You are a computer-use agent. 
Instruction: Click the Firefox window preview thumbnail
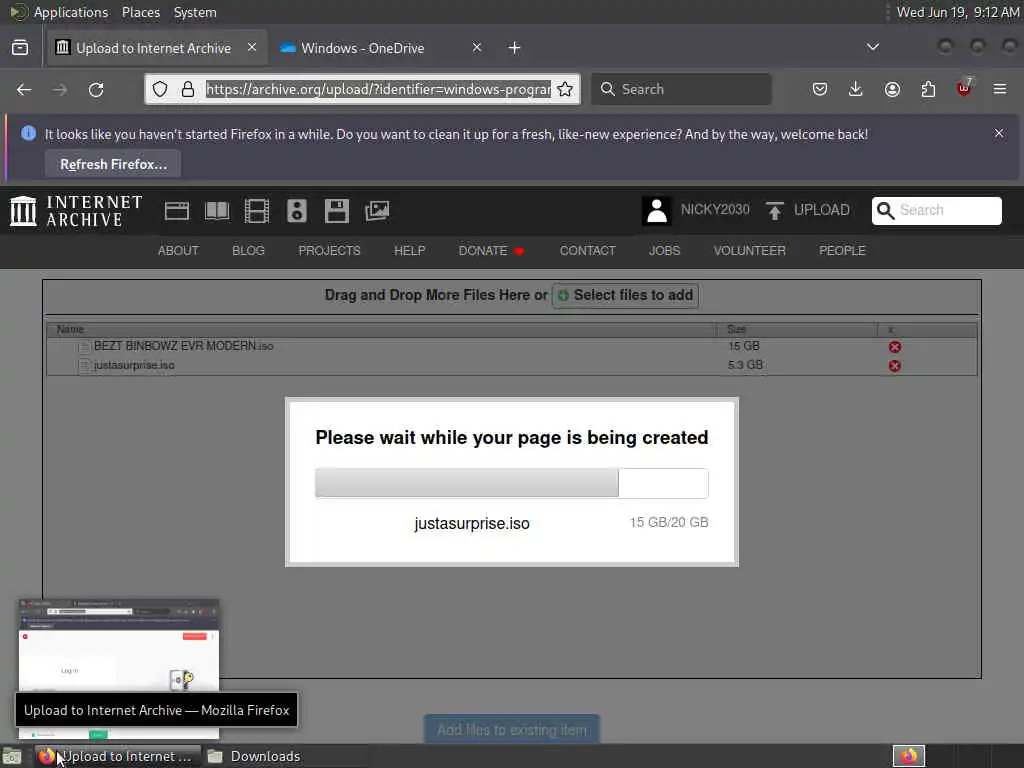118,667
